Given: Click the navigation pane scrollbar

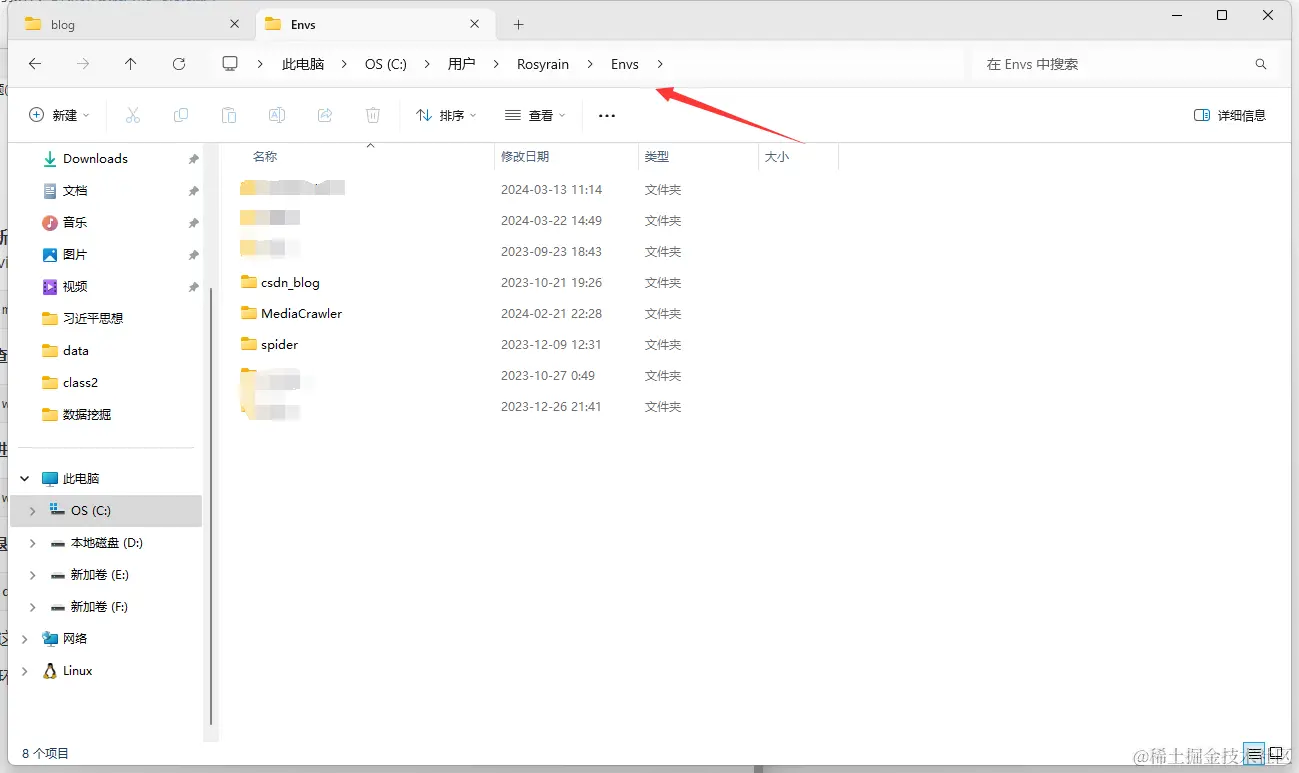Looking at the screenshot, I should point(211,505).
